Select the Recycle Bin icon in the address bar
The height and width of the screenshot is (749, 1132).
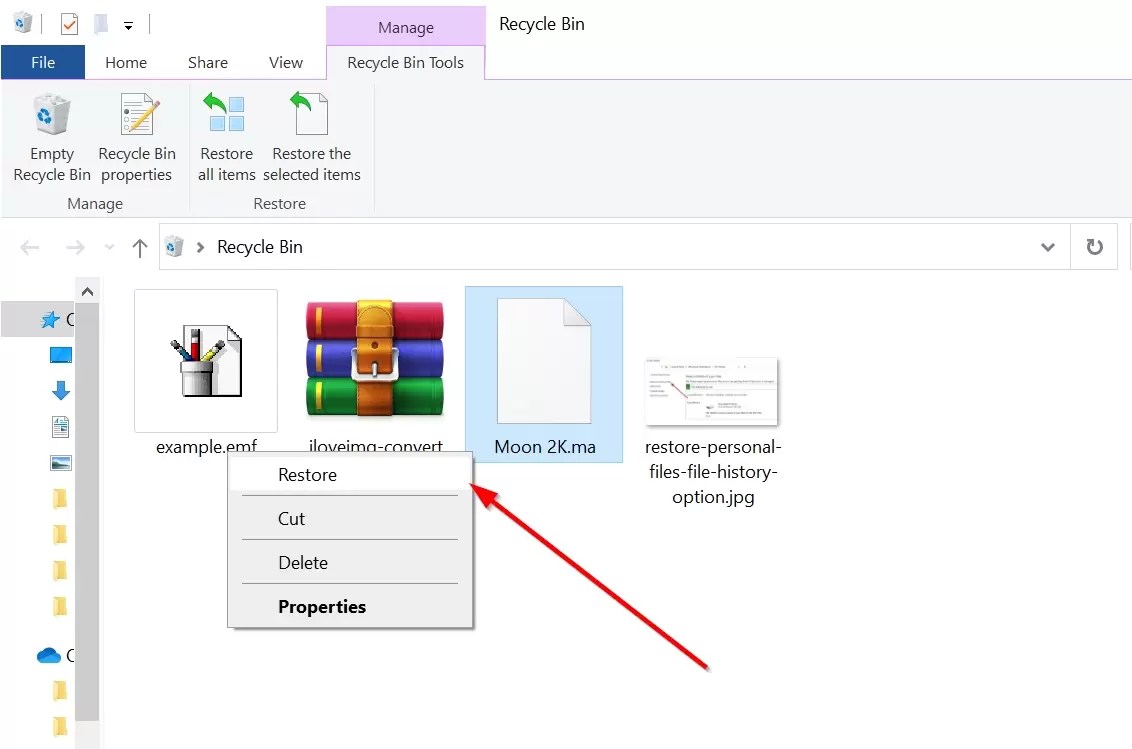[x=174, y=246]
